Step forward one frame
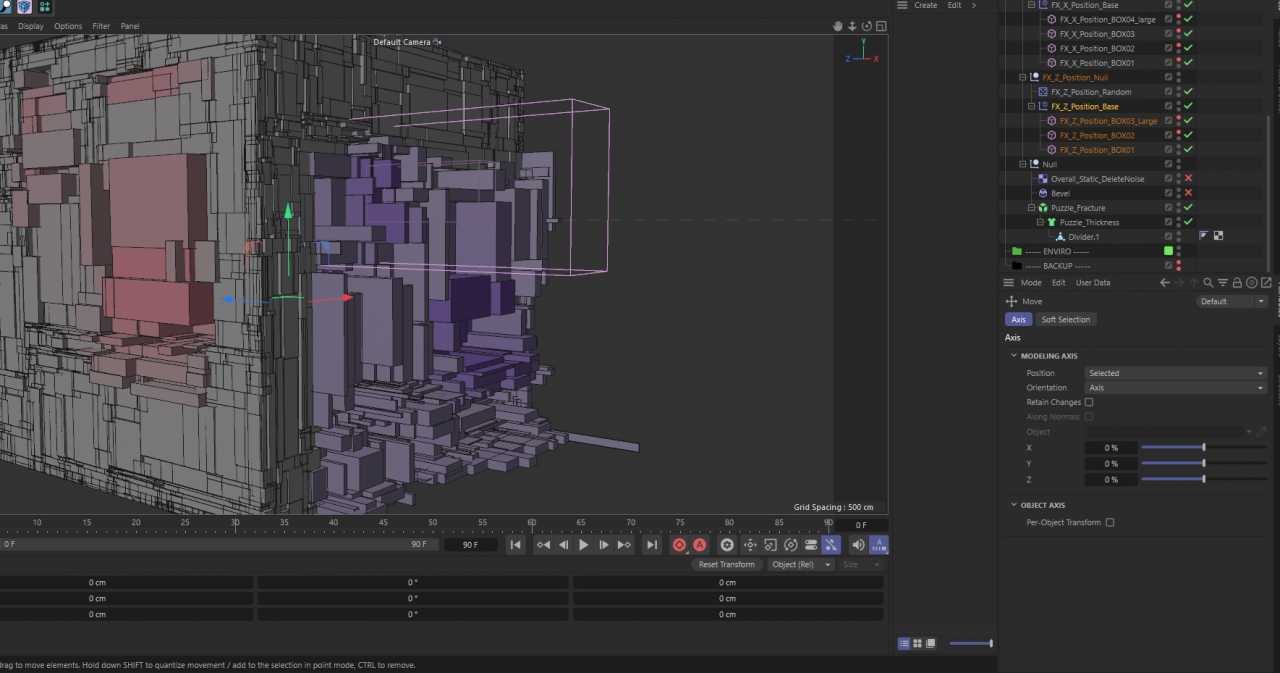 pos(604,545)
